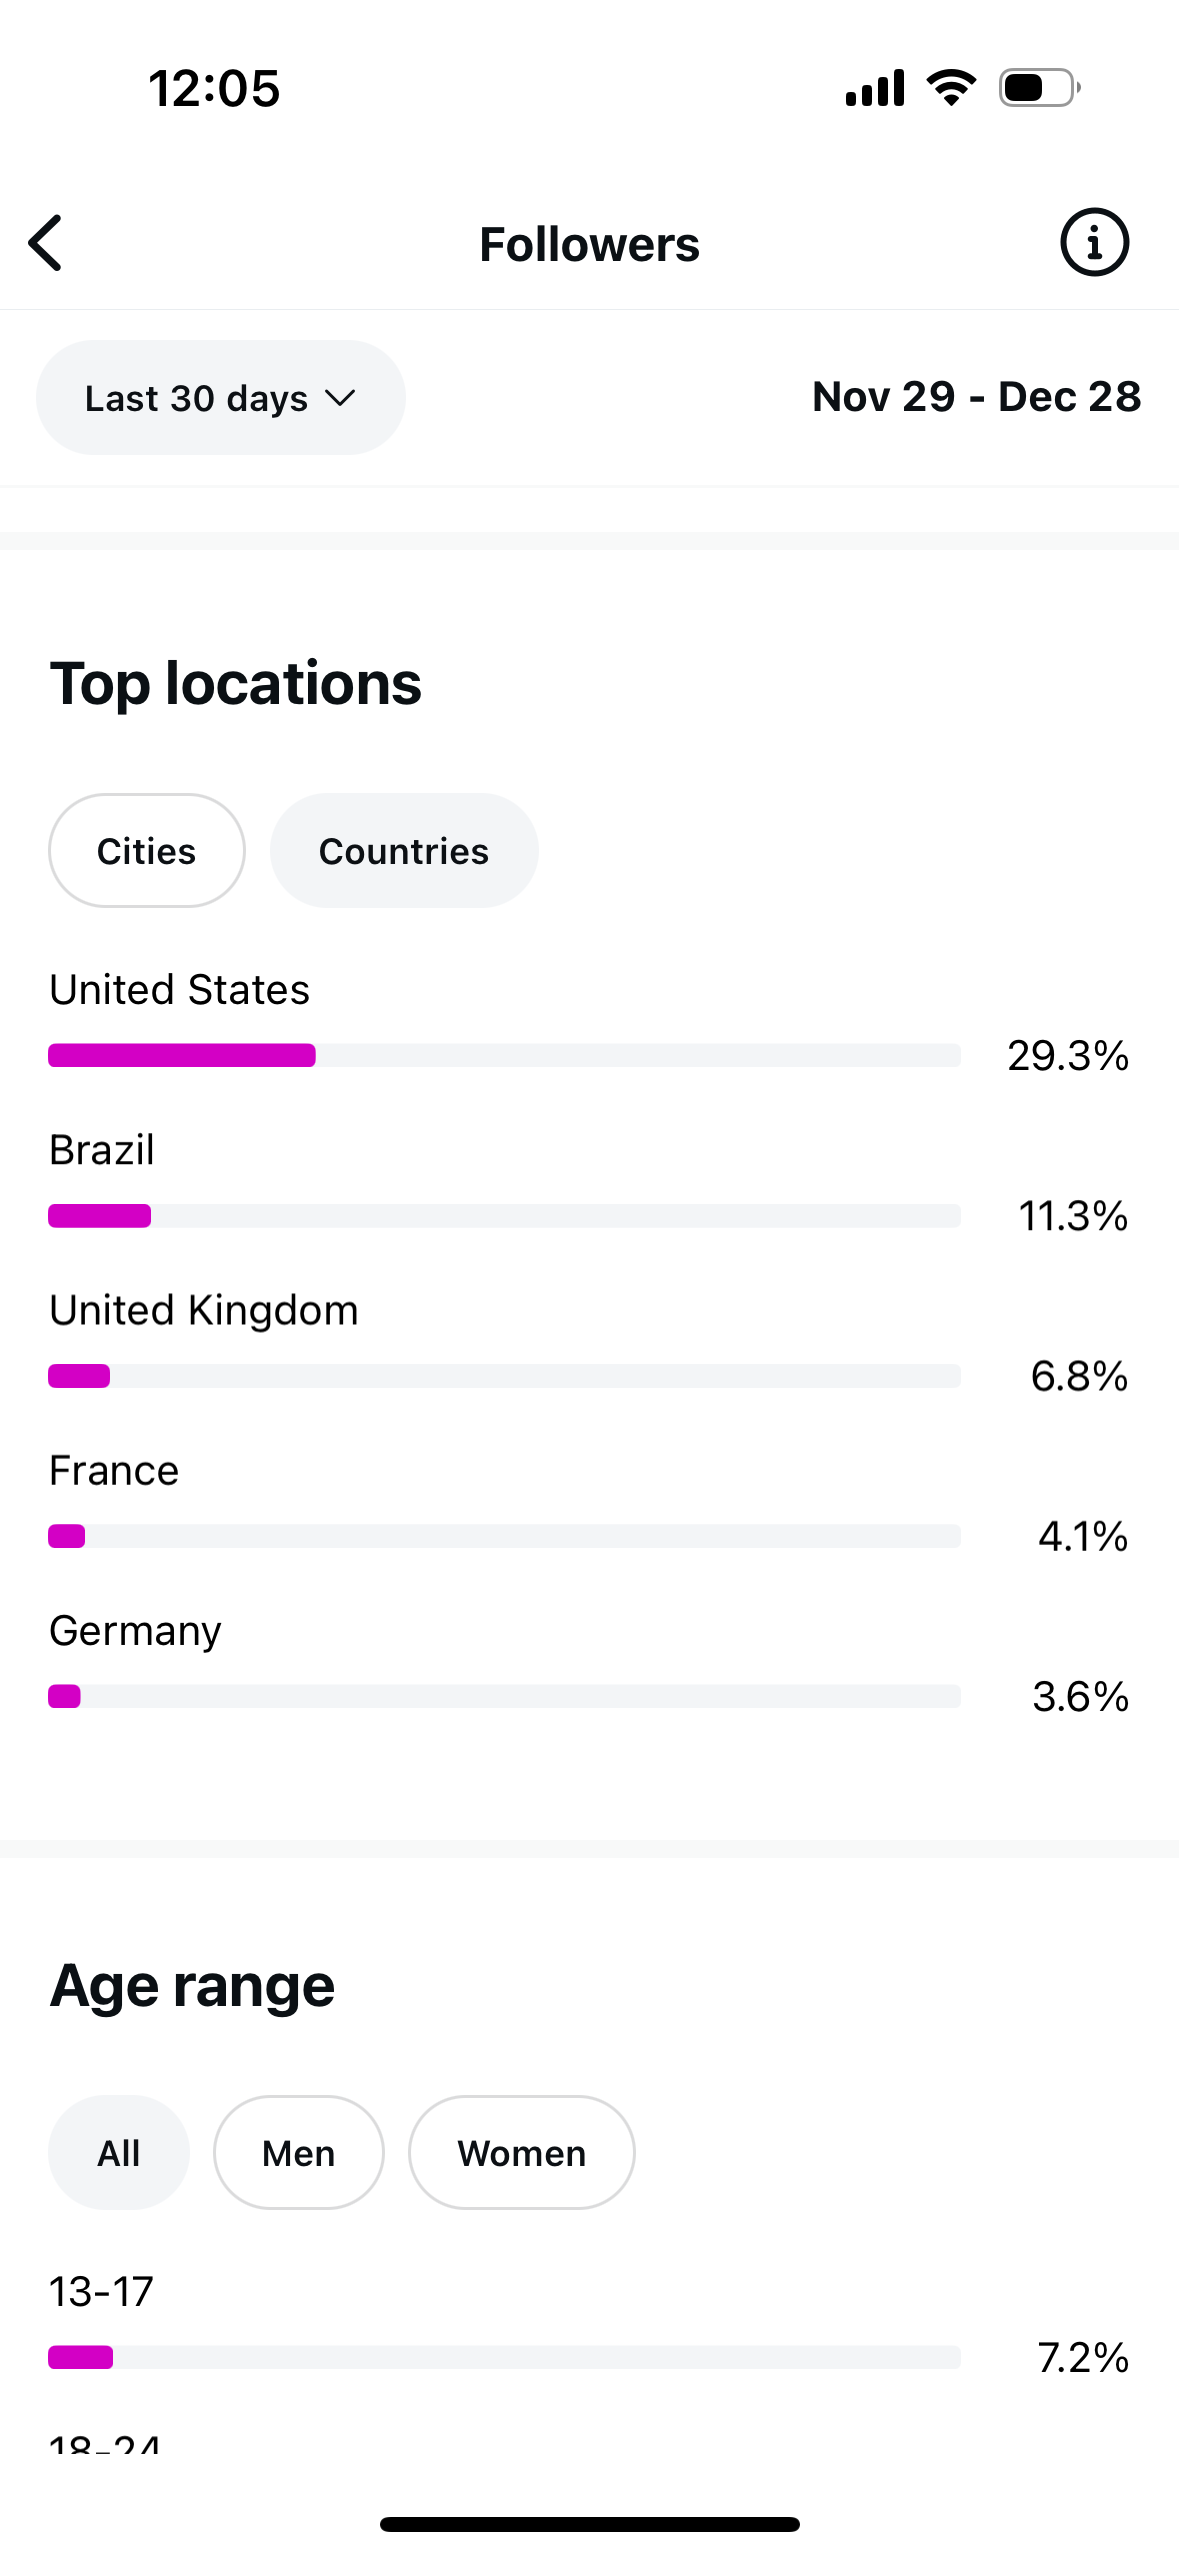Tap the back arrow icon

(46, 243)
